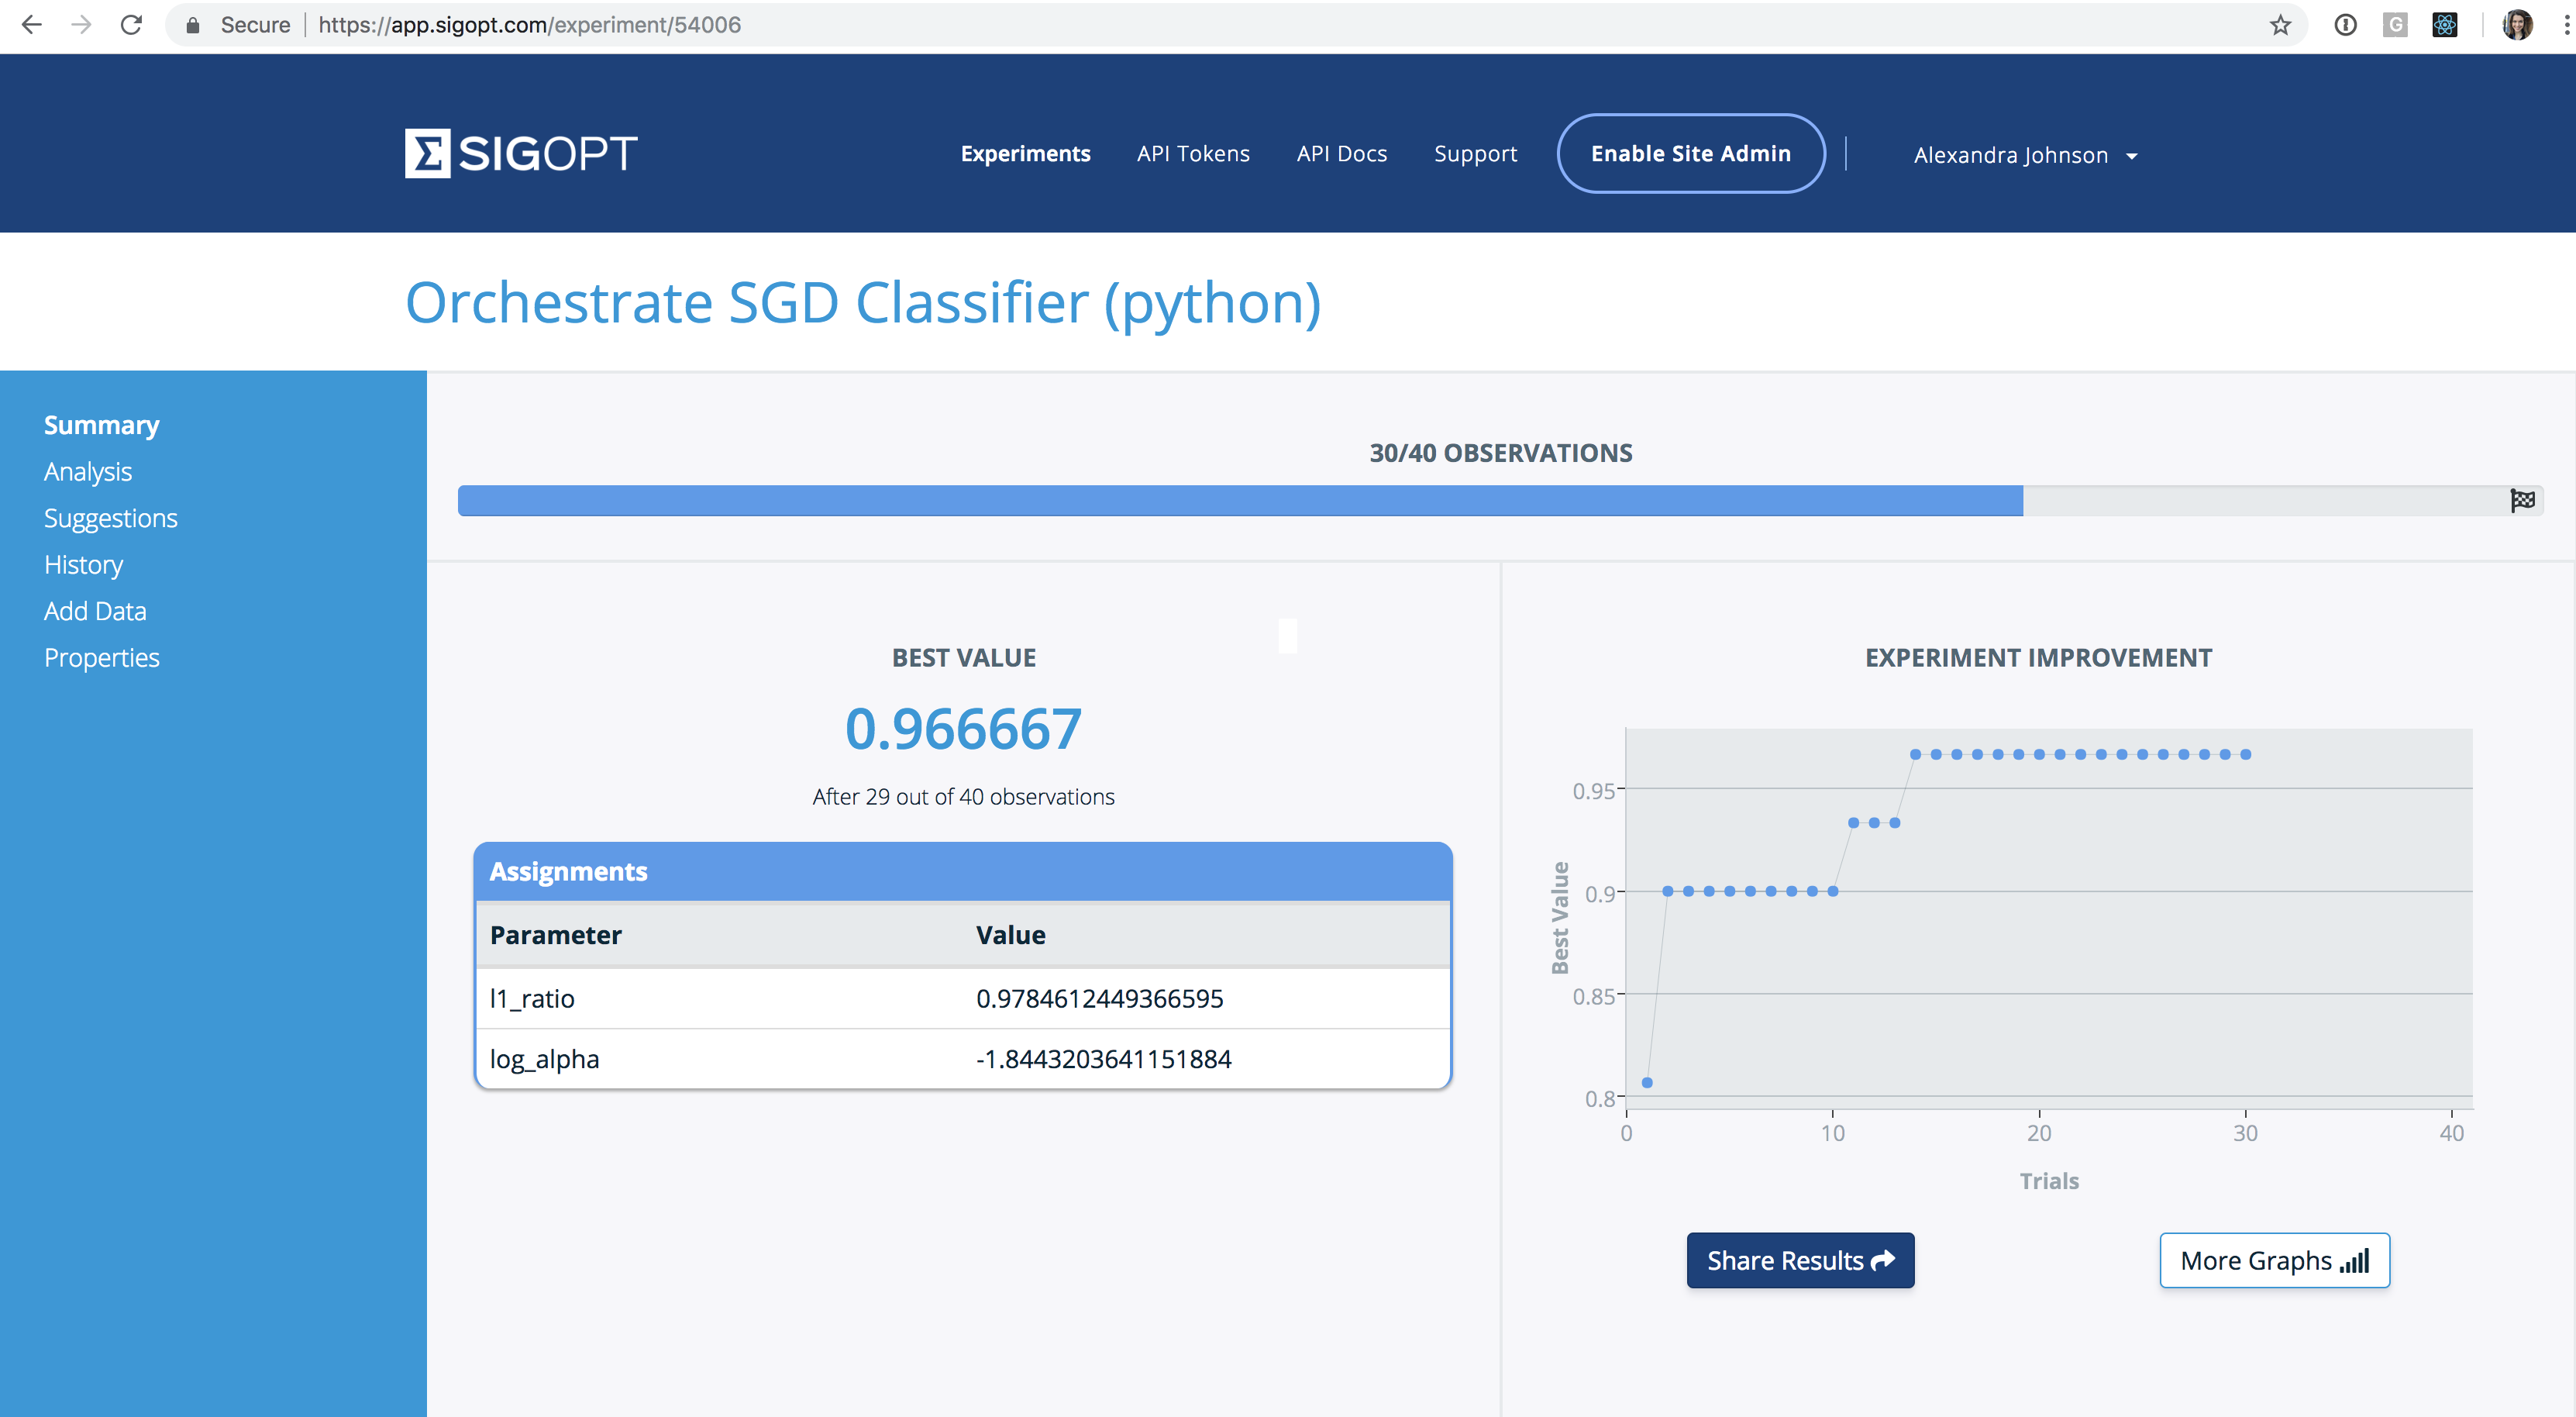Open More Graphs

pos(2274,1260)
